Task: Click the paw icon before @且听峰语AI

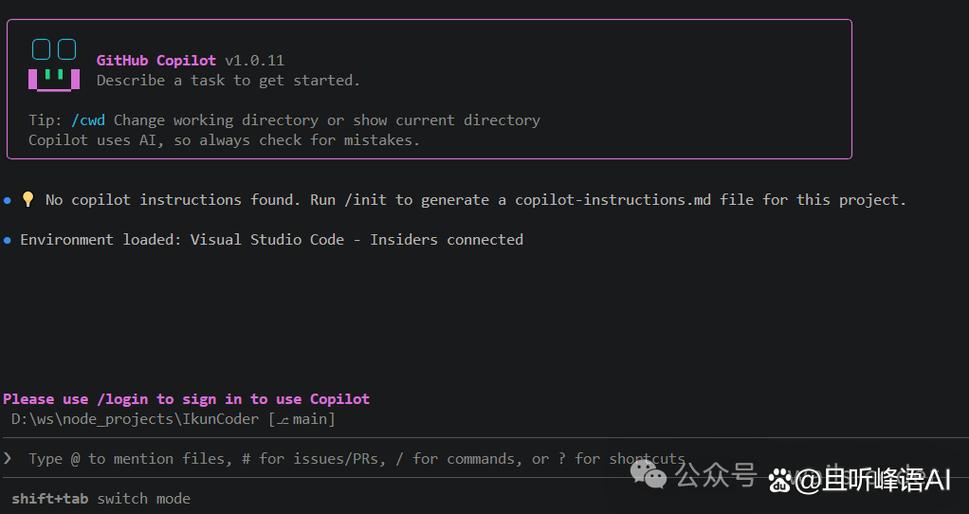Action: (x=781, y=480)
